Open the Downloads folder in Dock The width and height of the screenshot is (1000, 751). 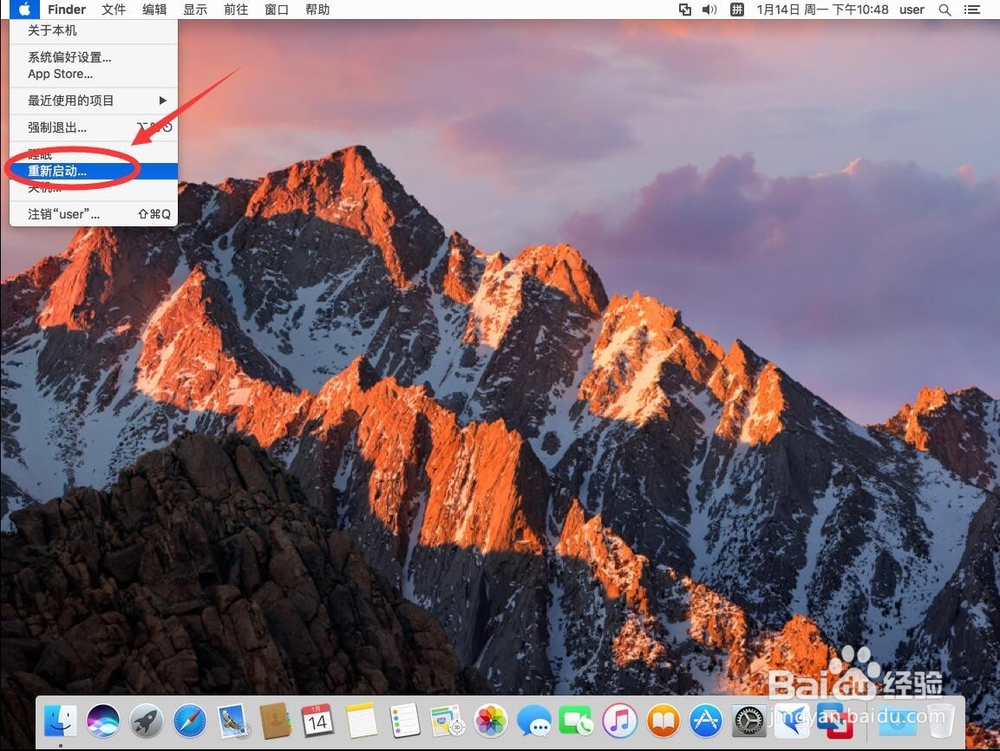click(897, 721)
